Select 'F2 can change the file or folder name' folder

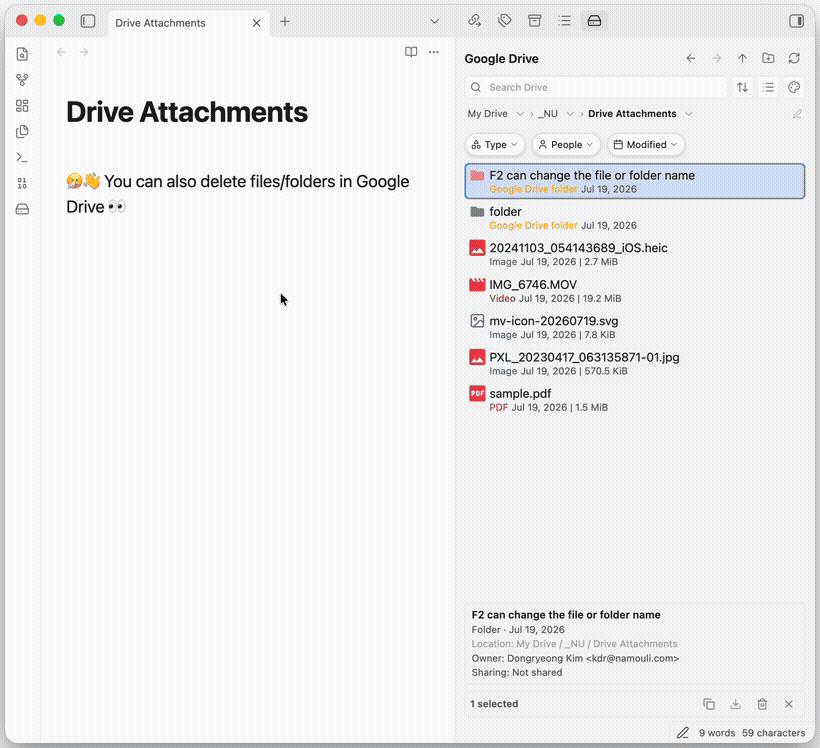coord(634,182)
